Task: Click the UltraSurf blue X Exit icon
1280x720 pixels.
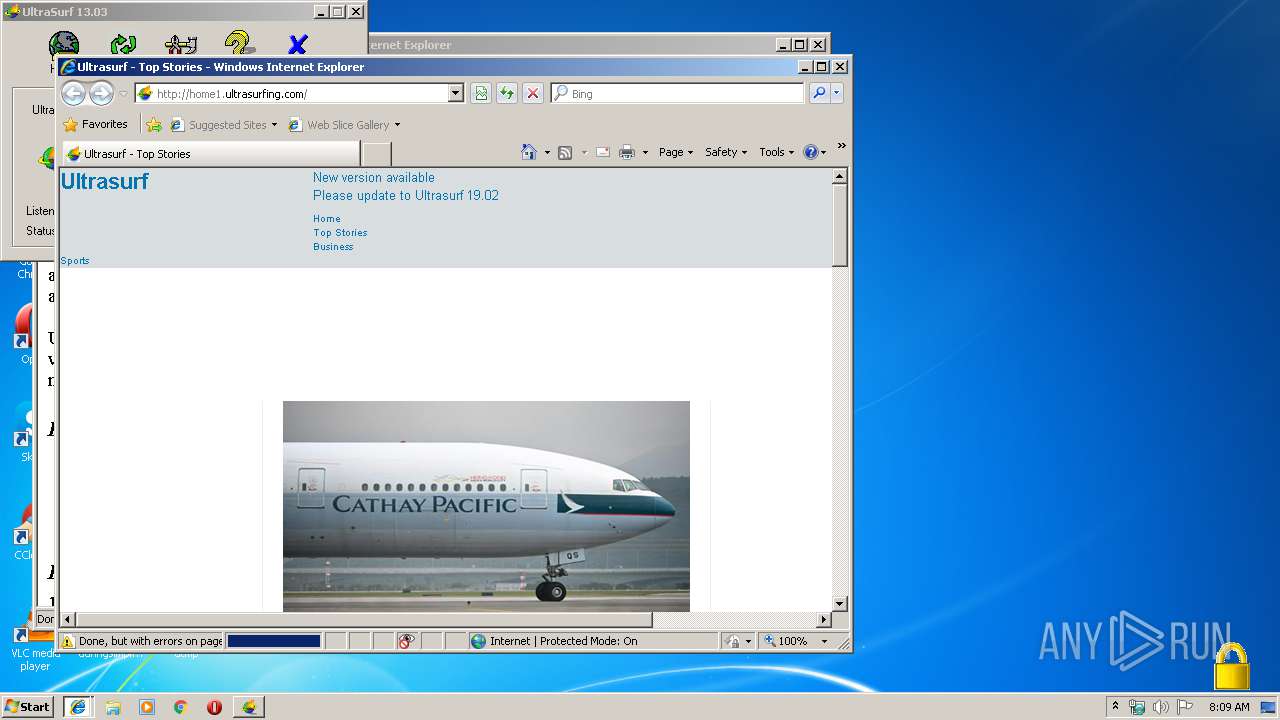Action: pyautogui.click(x=297, y=44)
